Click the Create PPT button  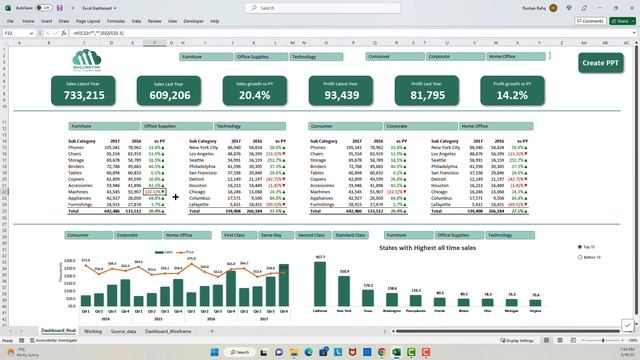(x=600, y=63)
